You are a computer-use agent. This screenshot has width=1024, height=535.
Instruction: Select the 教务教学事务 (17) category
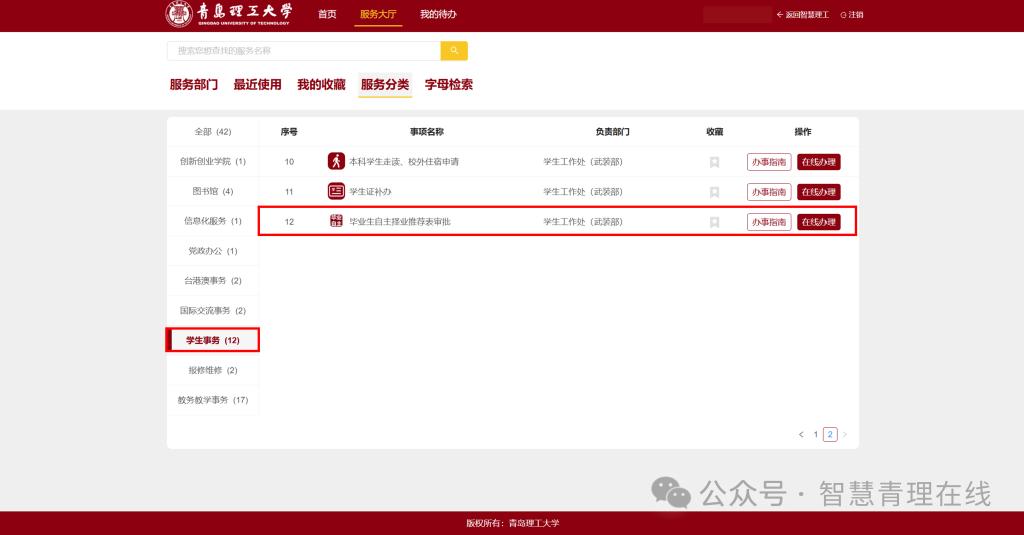(x=213, y=400)
